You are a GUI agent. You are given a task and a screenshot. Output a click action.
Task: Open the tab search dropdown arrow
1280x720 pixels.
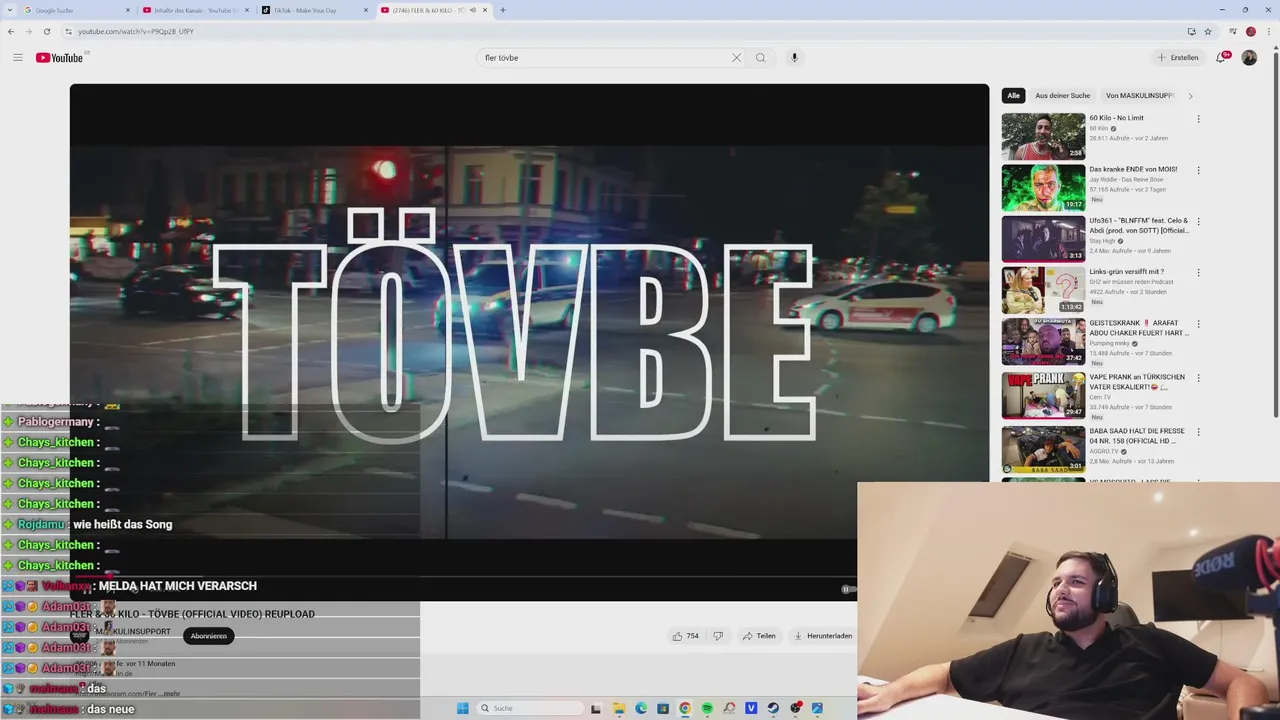tap(11, 10)
